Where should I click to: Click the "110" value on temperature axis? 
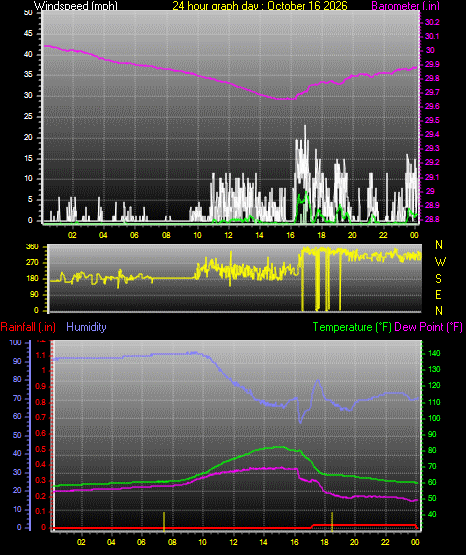(435, 402)
